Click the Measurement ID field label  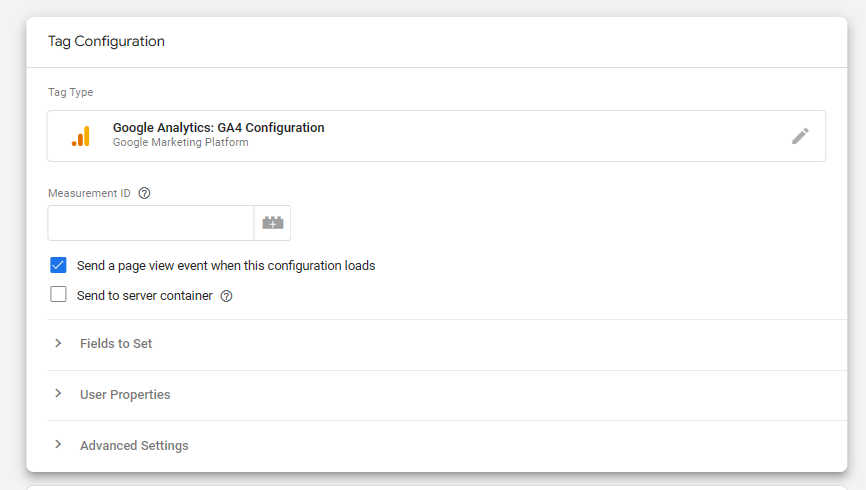point(90,193)
